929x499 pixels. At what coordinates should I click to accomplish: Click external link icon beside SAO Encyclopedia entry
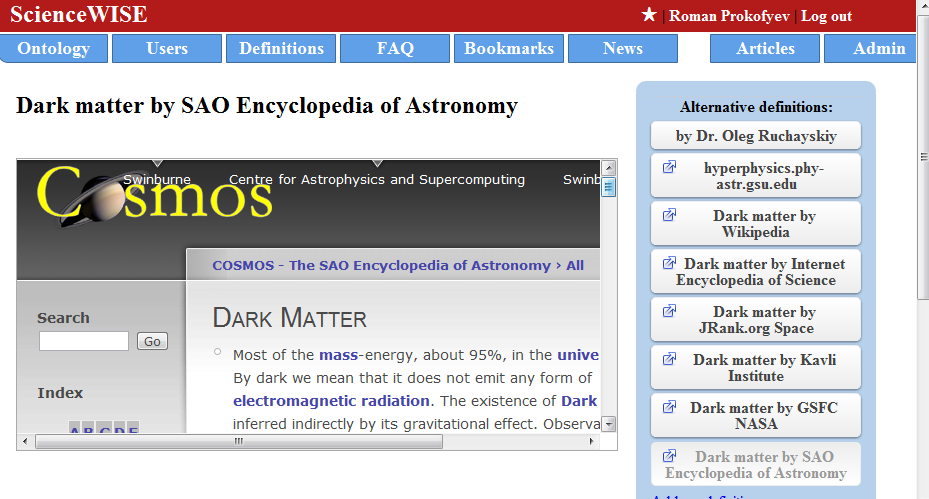tap(669, 456)
